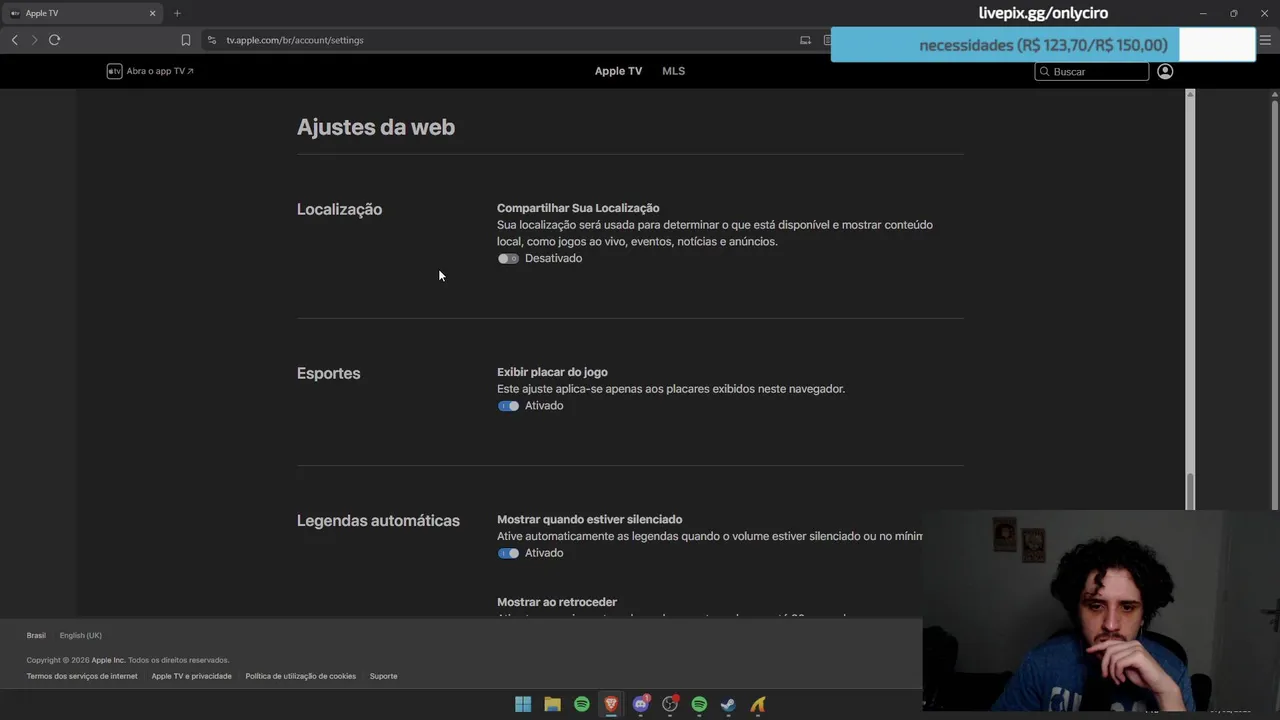Viewport: 1280px width, 720px height.
Task: Select the Apple TV navigation item
Action: point(618,71)
